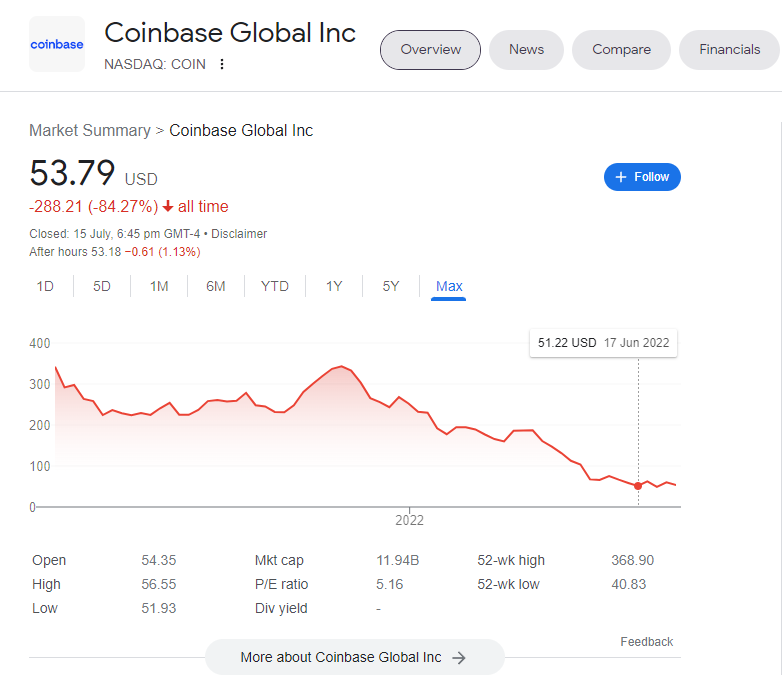782x675 pixels.
Task: Switch chart to YTD range
Action: click(x=275, y=286)
